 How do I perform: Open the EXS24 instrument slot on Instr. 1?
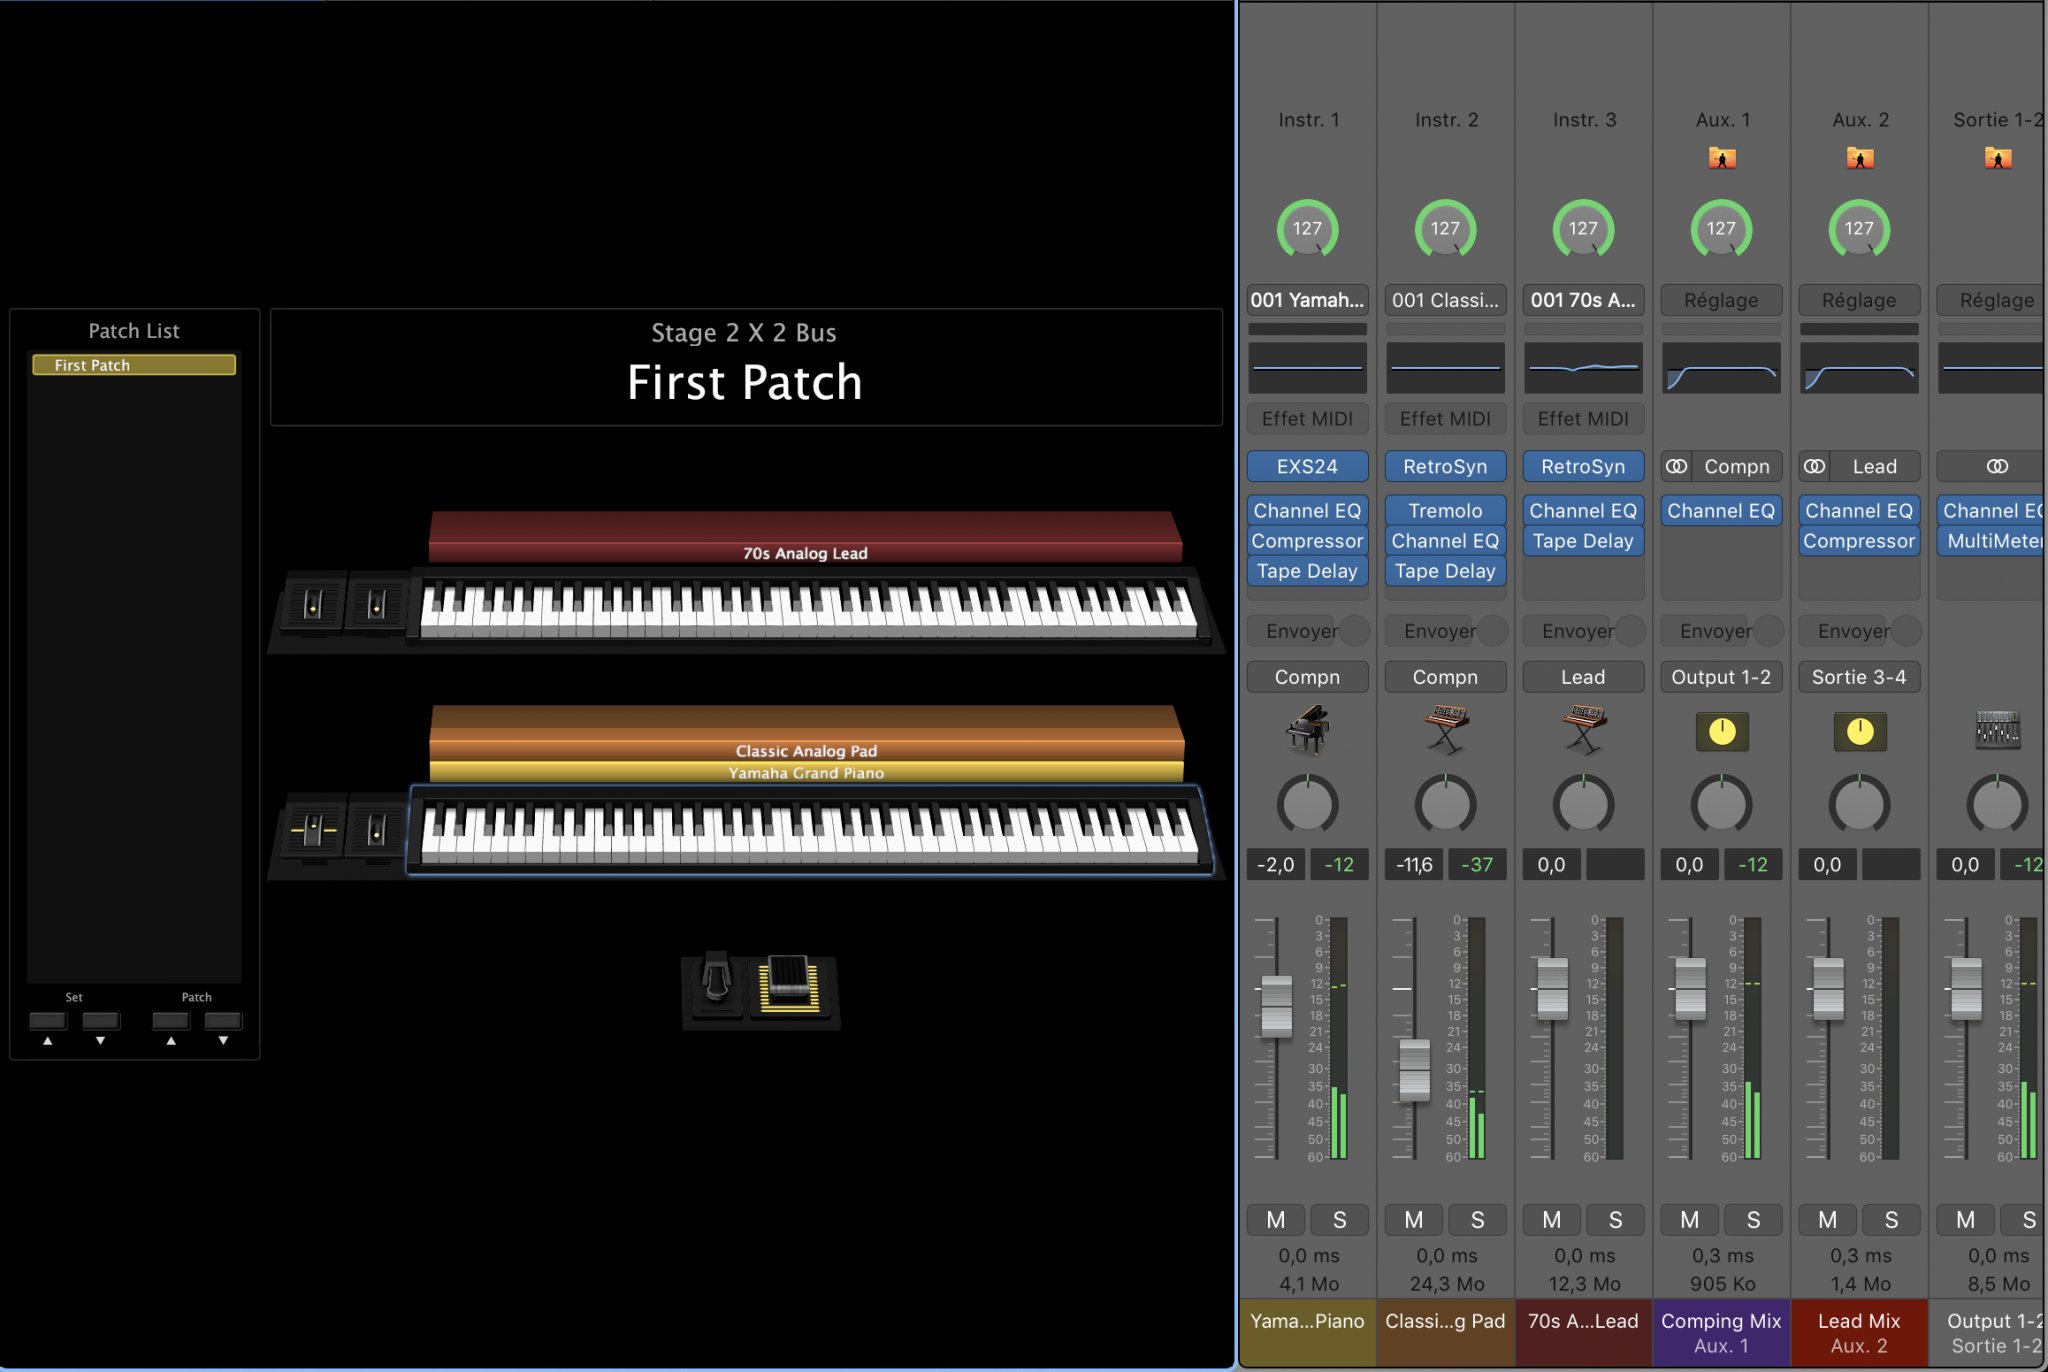click(1307, 466)
